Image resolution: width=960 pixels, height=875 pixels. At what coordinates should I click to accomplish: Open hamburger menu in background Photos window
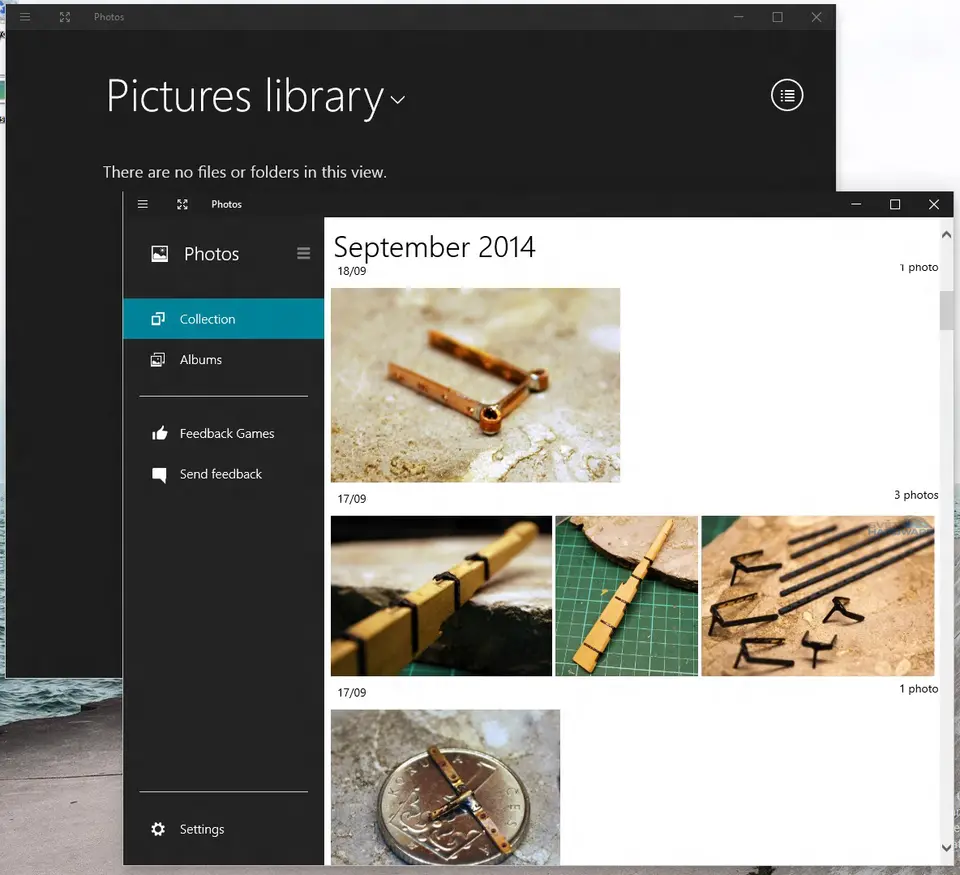coord(25,17)
